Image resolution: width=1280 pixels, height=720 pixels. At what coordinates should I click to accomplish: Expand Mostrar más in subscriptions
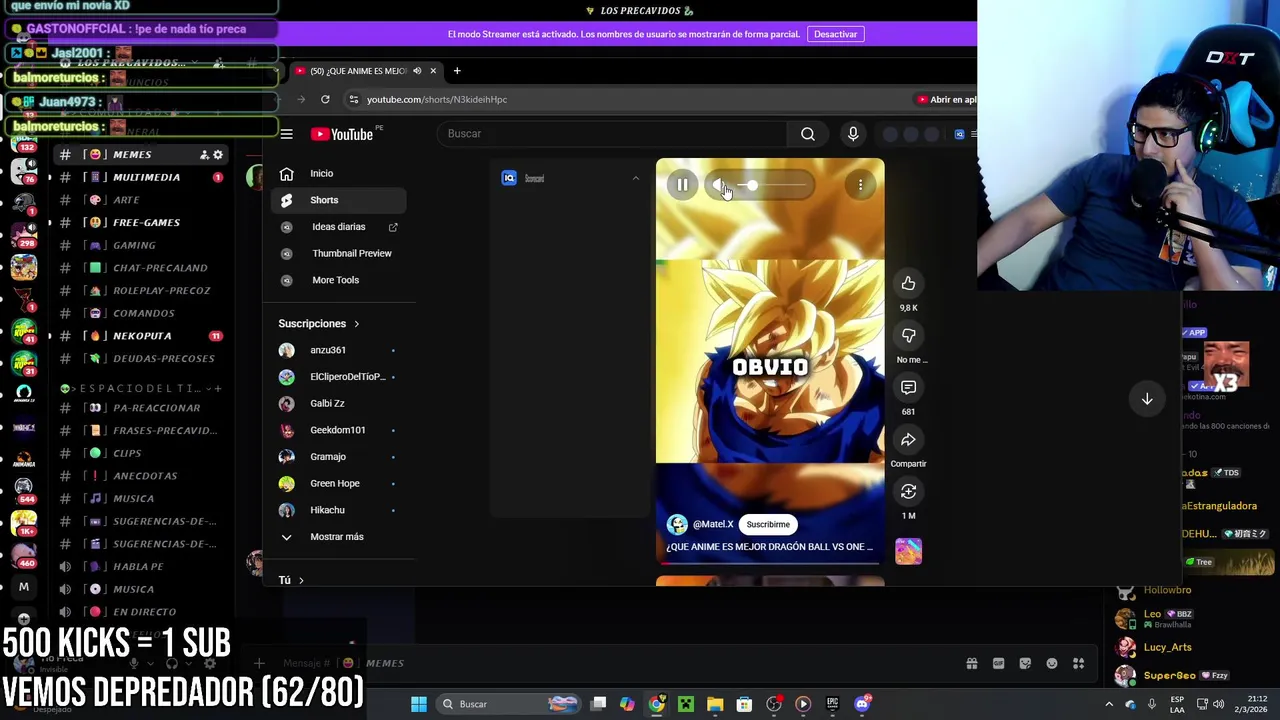339,537
